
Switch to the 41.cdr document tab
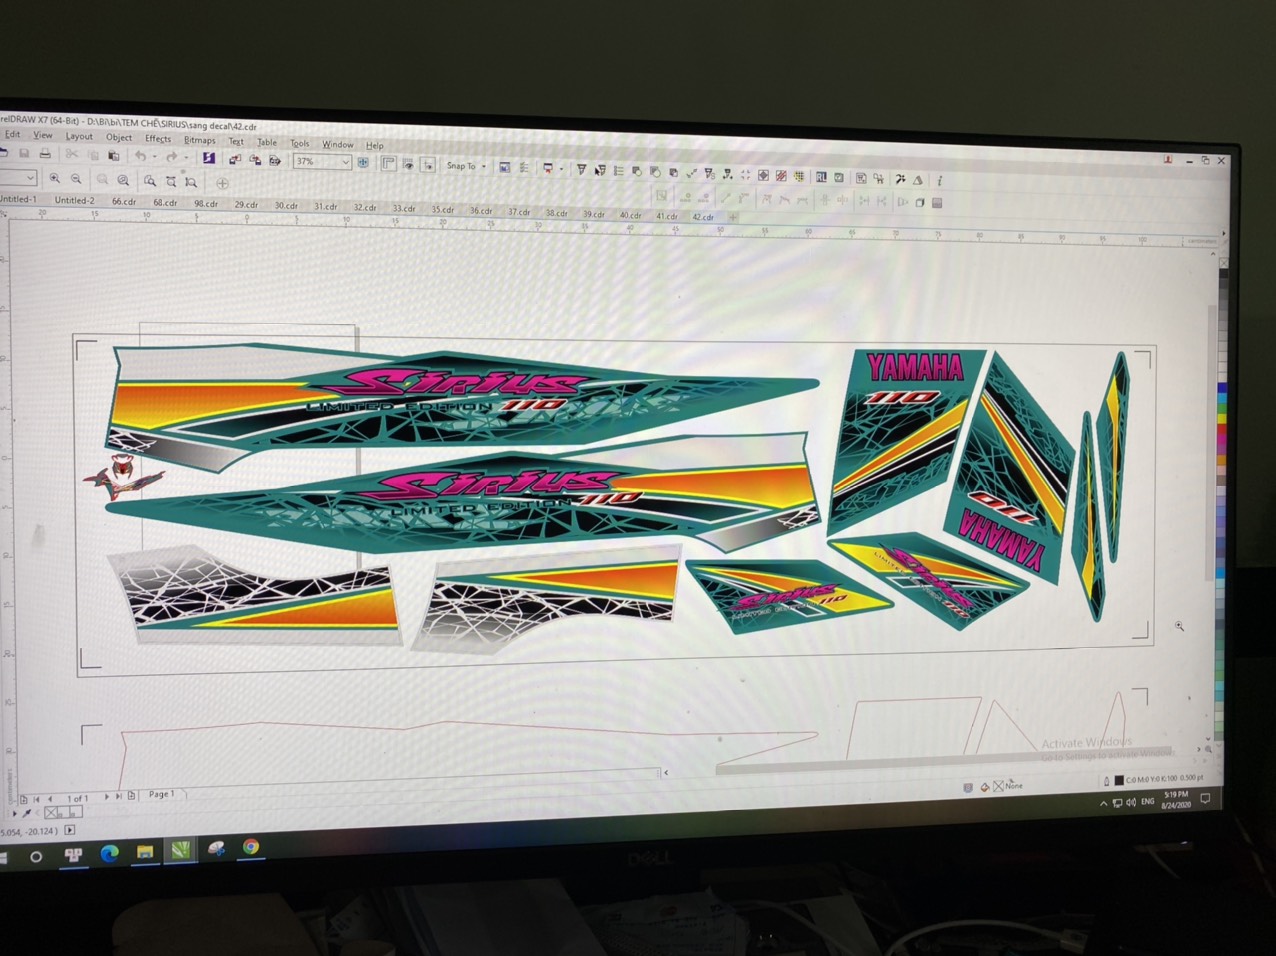point(667,216)
